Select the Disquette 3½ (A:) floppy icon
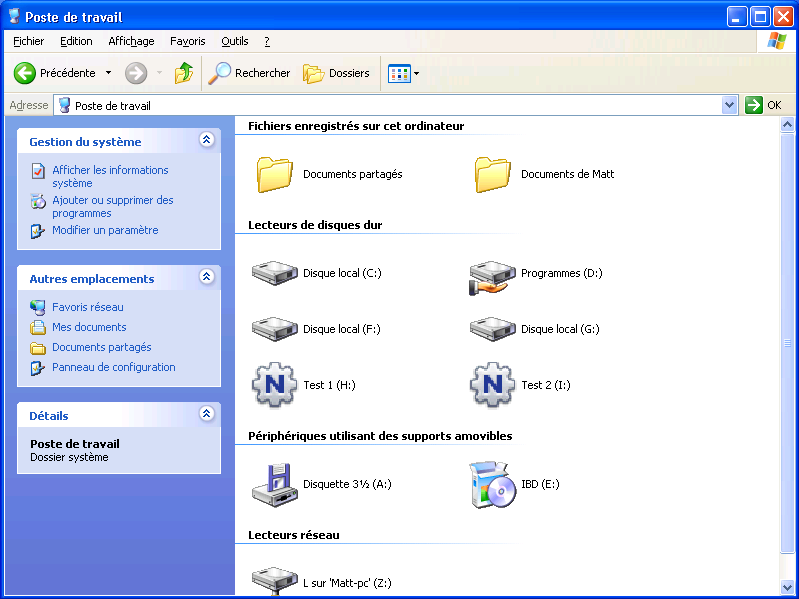The image size is (799, 599). point(275,484)
